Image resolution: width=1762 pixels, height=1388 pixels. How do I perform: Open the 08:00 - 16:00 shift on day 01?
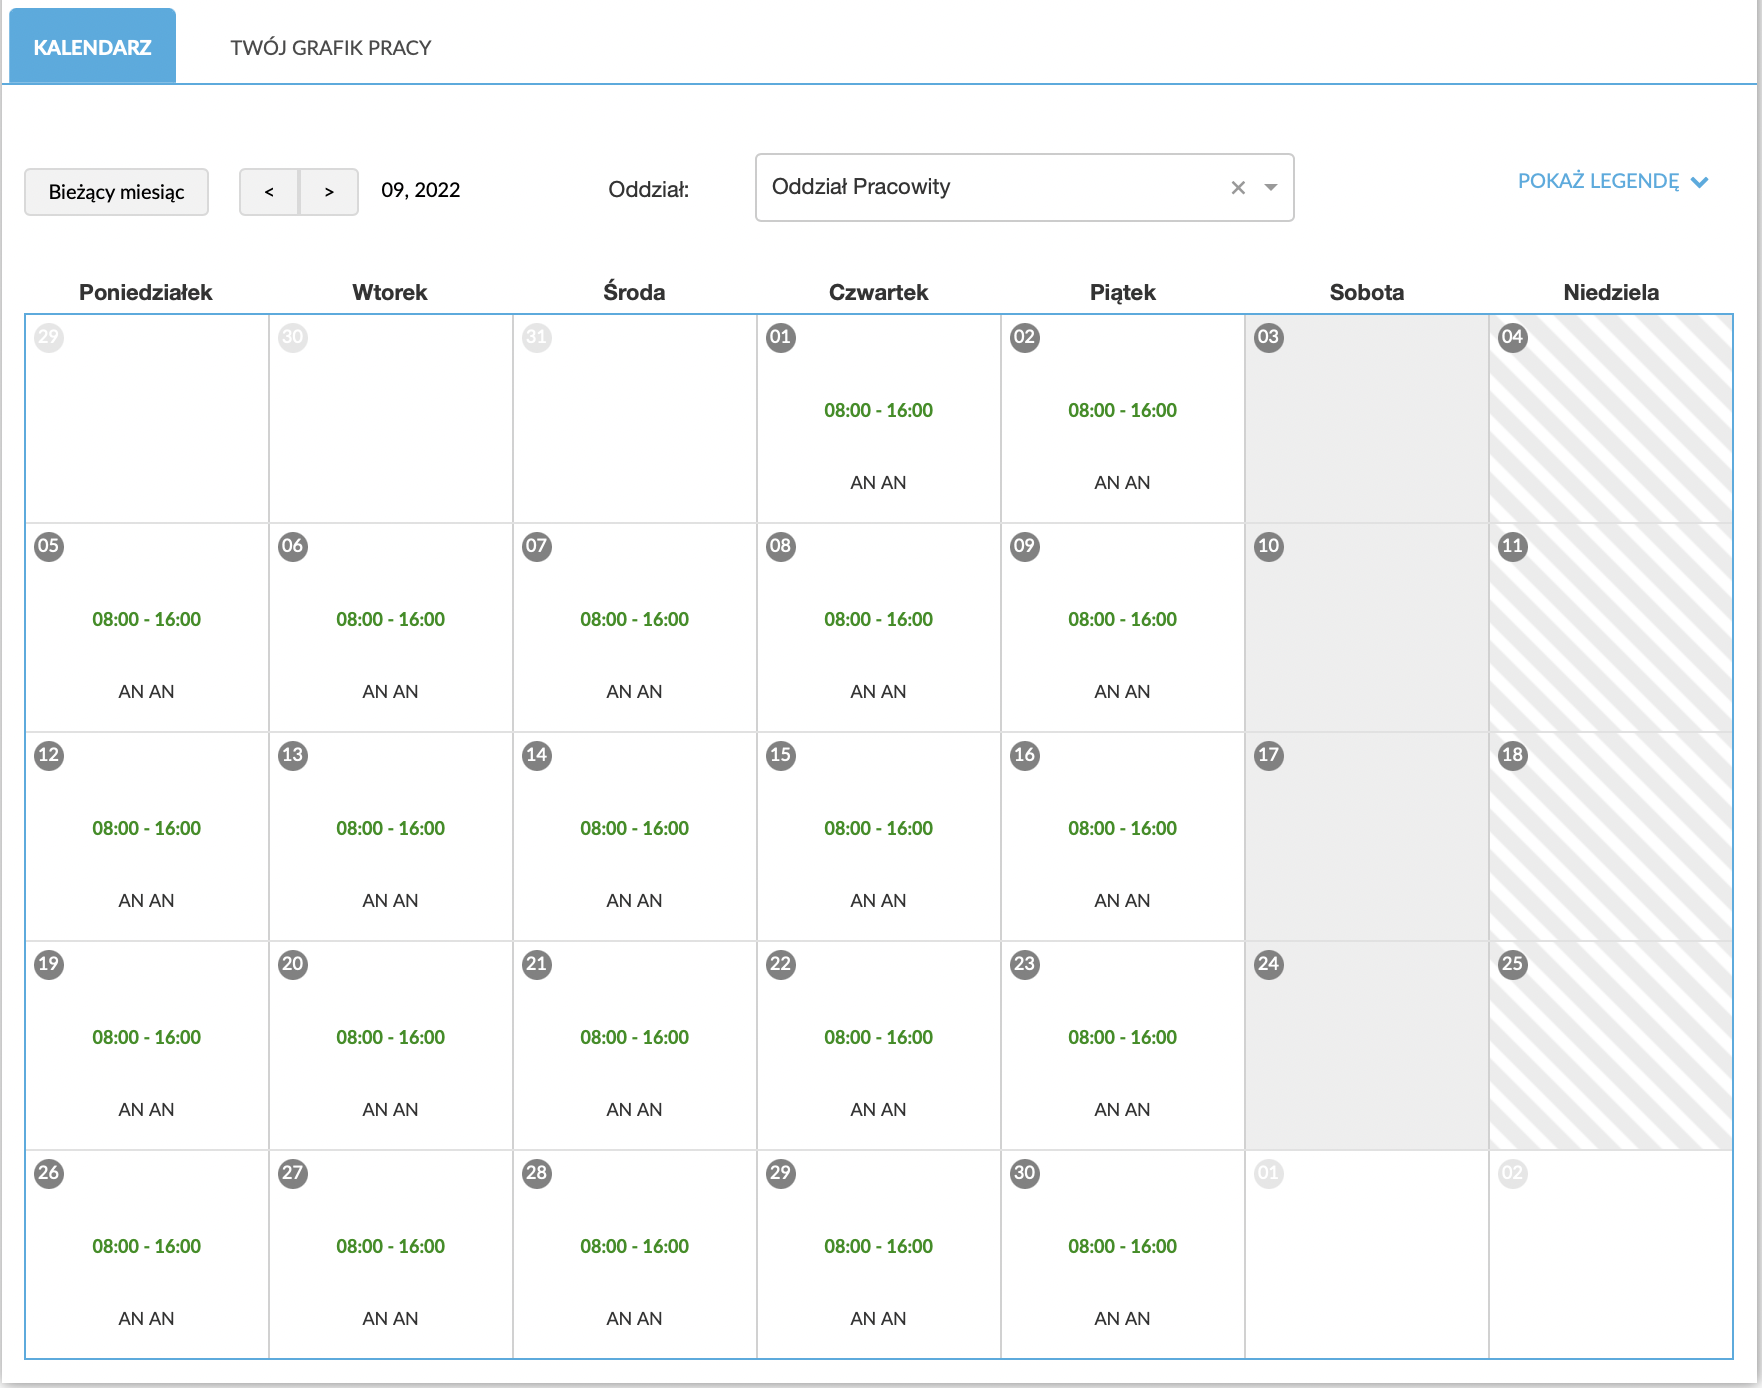[878, 410]
